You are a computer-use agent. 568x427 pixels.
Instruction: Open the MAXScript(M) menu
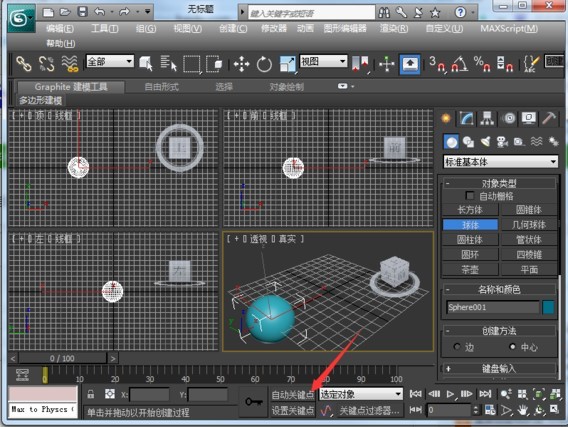509,28
